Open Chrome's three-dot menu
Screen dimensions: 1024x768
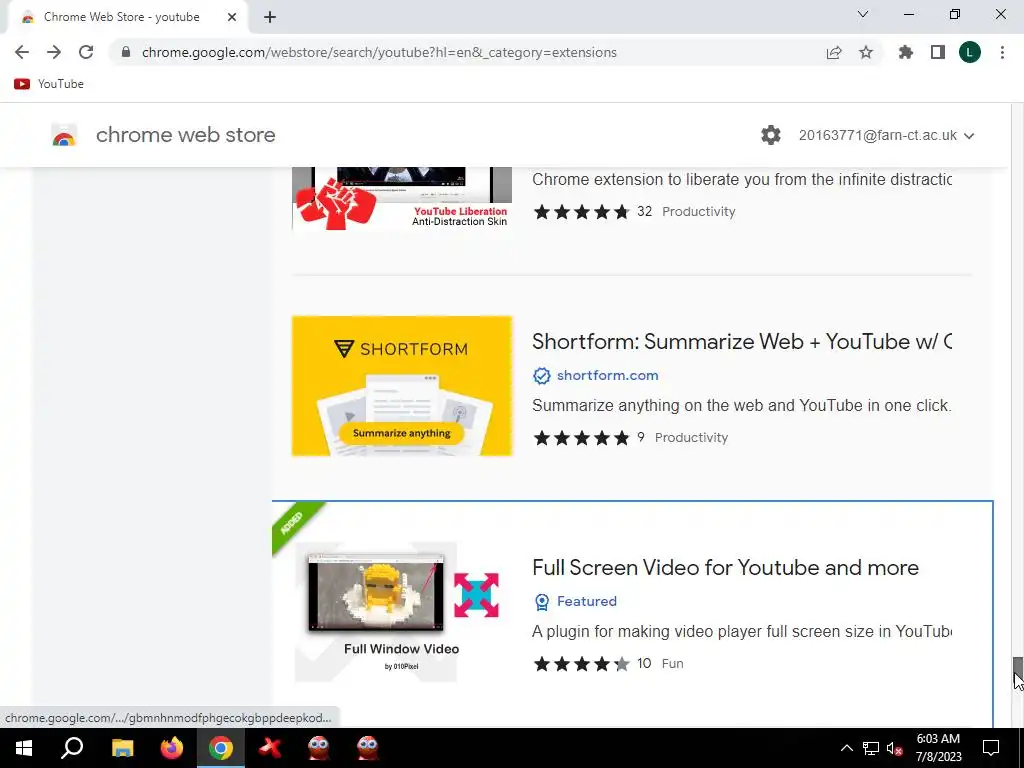[1002, 52]
